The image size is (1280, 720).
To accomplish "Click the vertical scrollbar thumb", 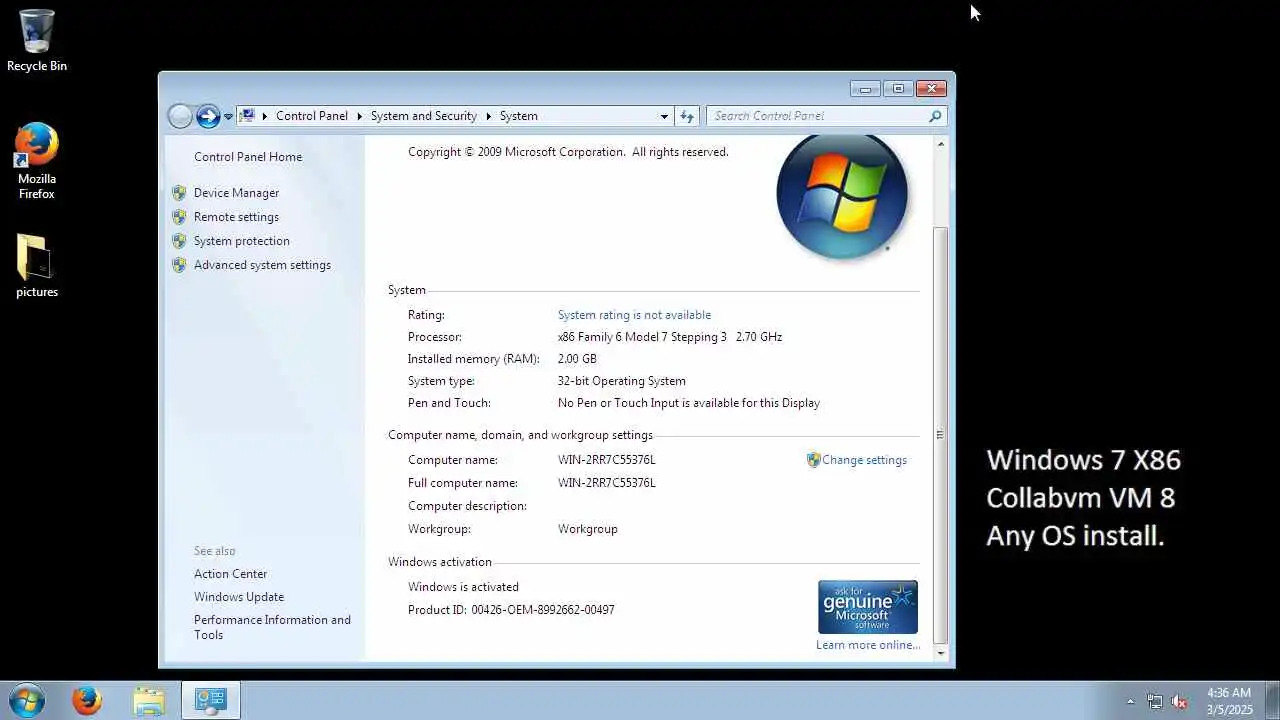I will pos(940,434).
